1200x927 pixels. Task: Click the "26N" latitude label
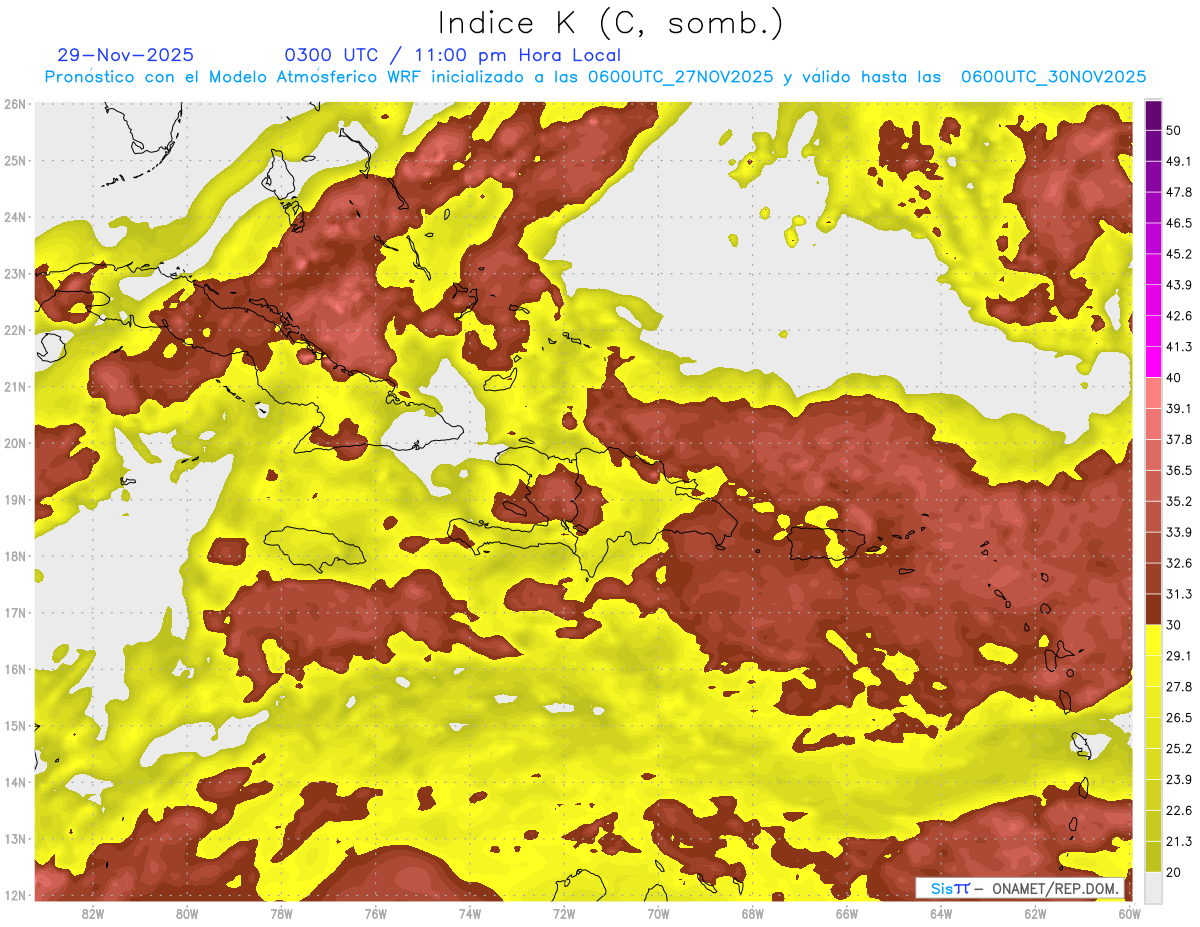point(15,104)
